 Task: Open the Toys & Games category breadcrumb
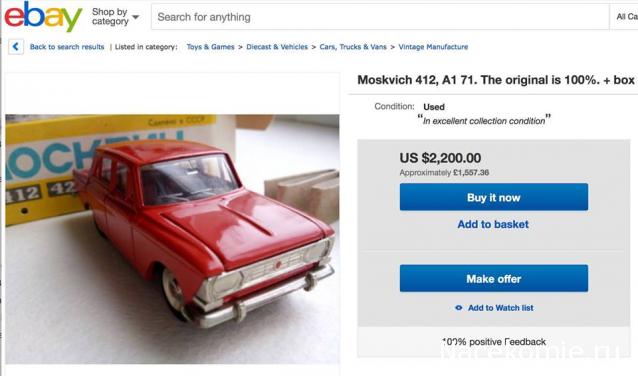click(x=210, y=47)
